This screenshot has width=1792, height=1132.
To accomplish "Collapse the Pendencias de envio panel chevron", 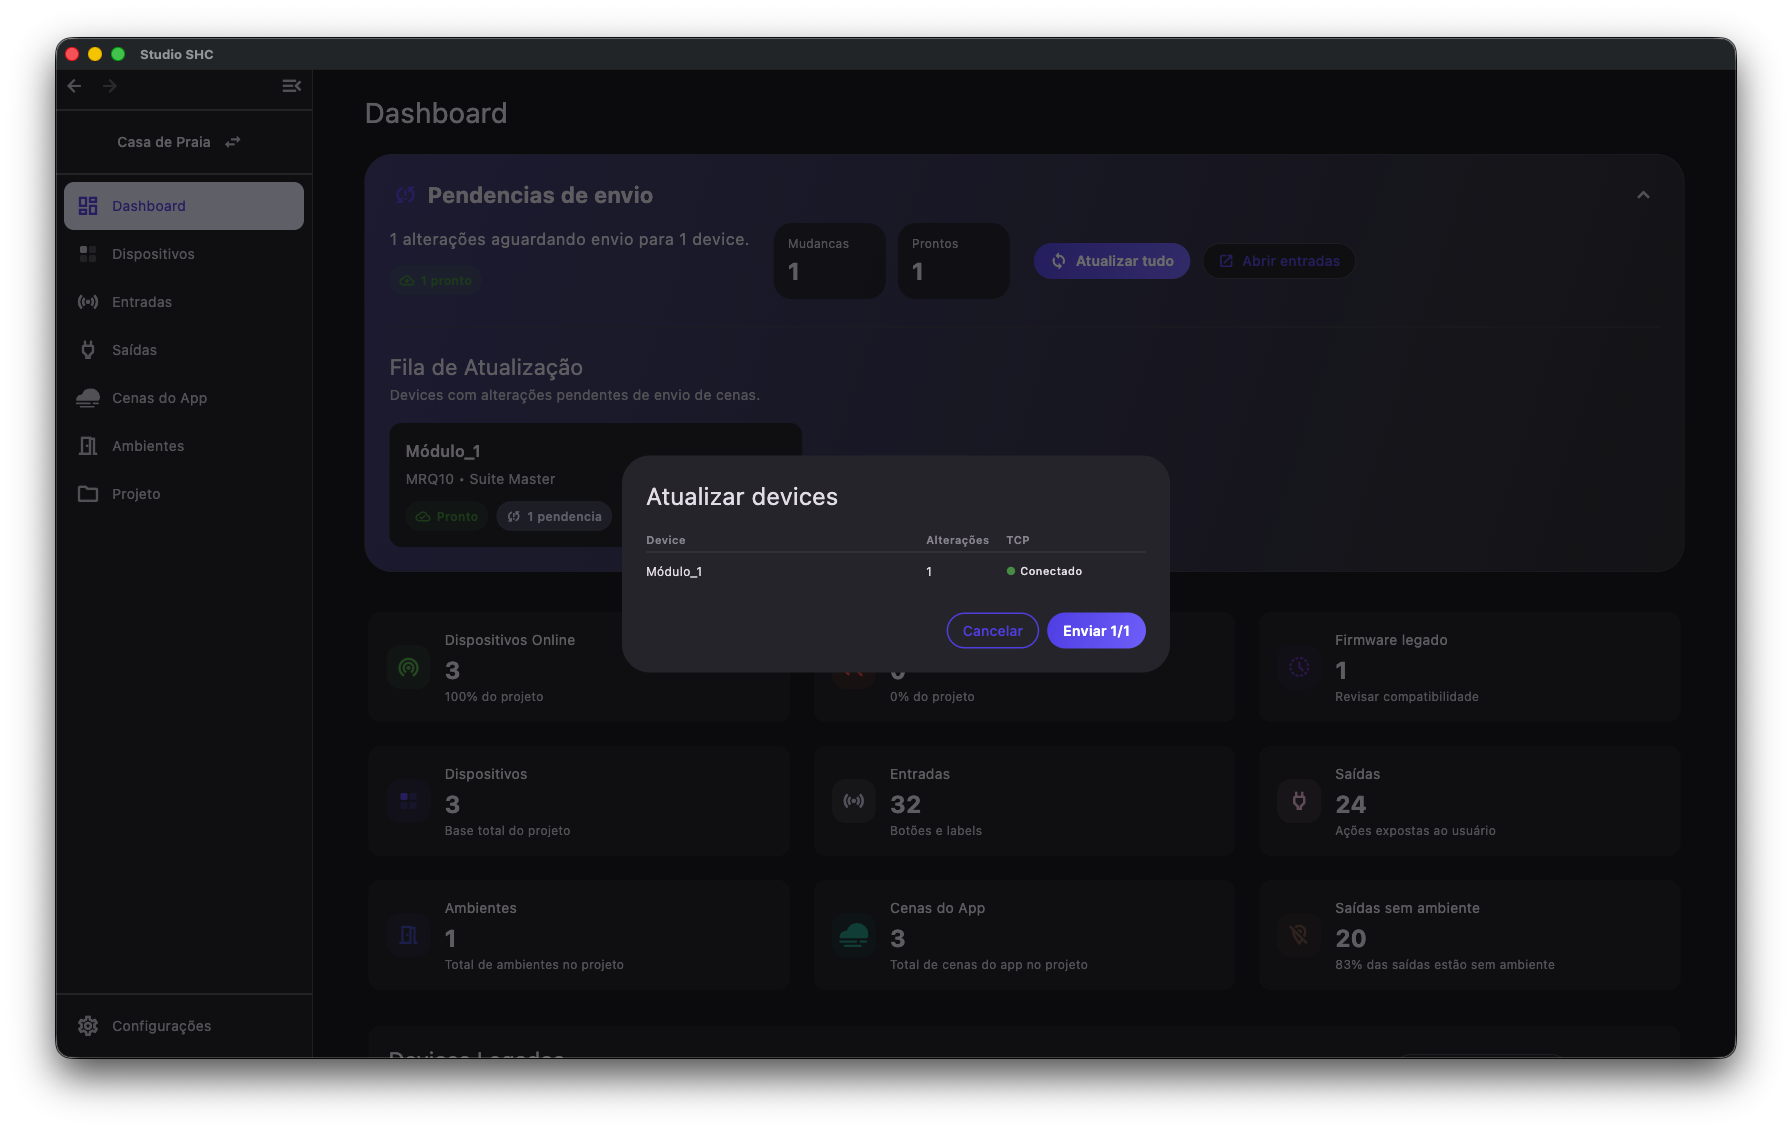I will (x=1643, y=195).
